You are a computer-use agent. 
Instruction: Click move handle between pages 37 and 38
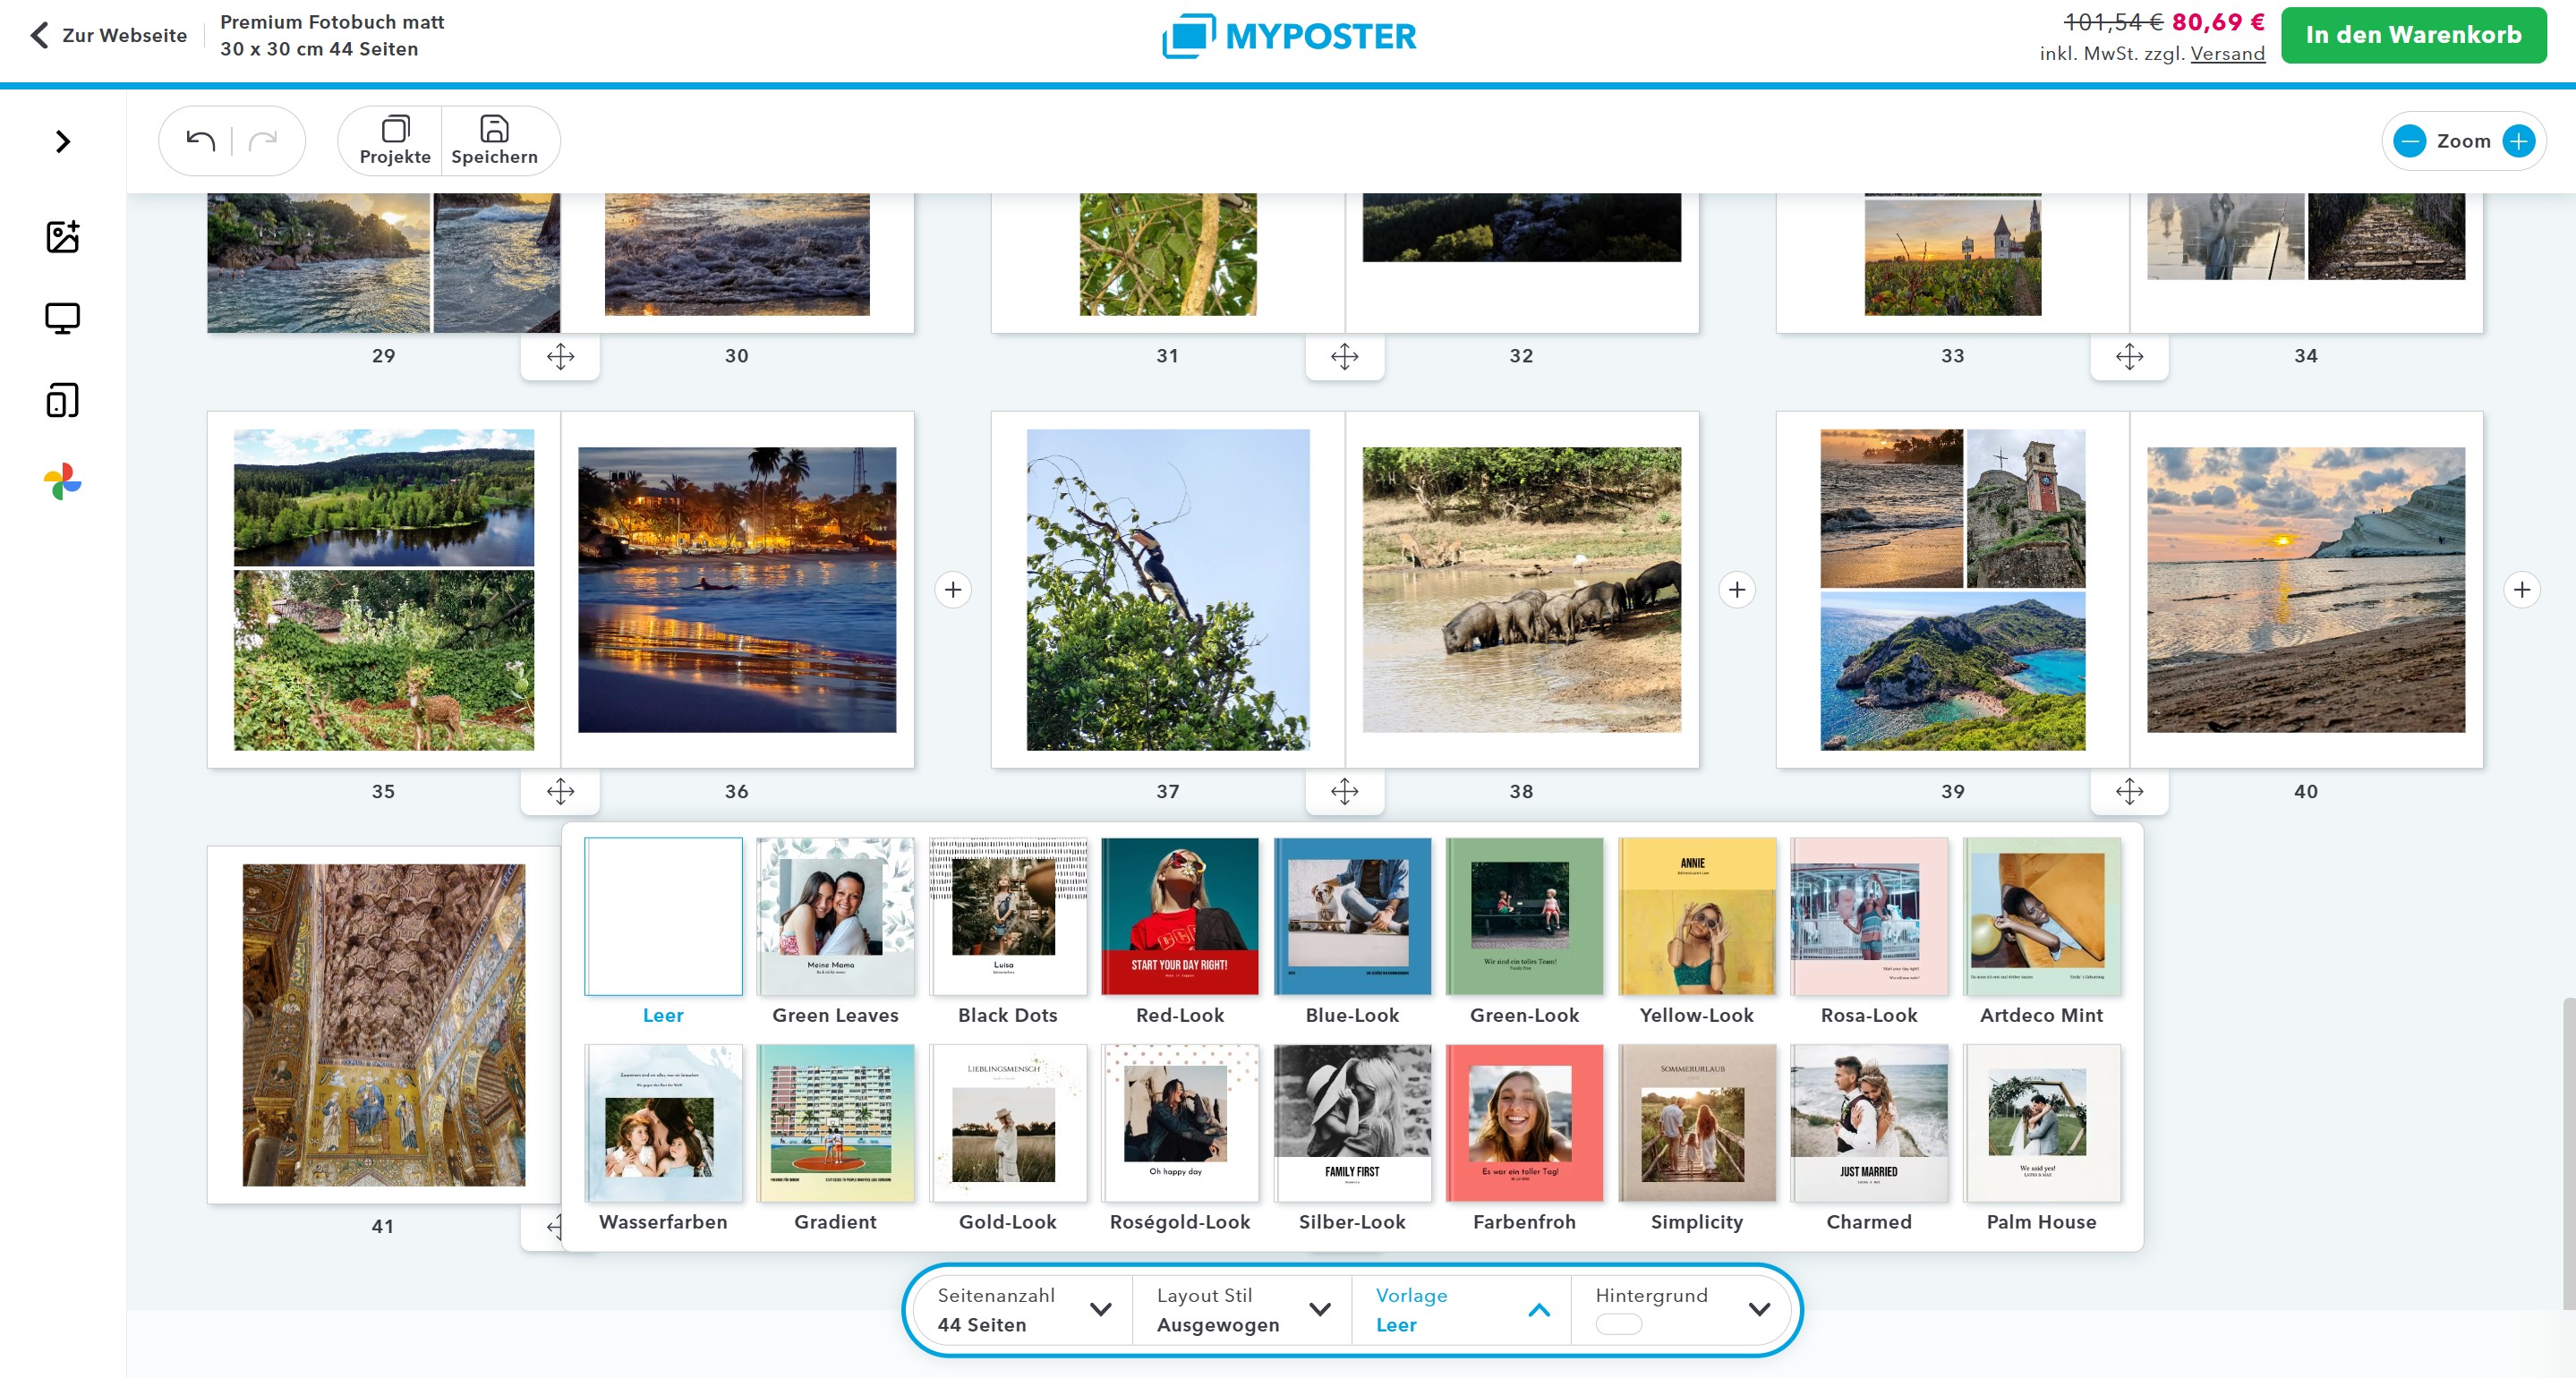pyautogui.click(x=1344, y=792)
